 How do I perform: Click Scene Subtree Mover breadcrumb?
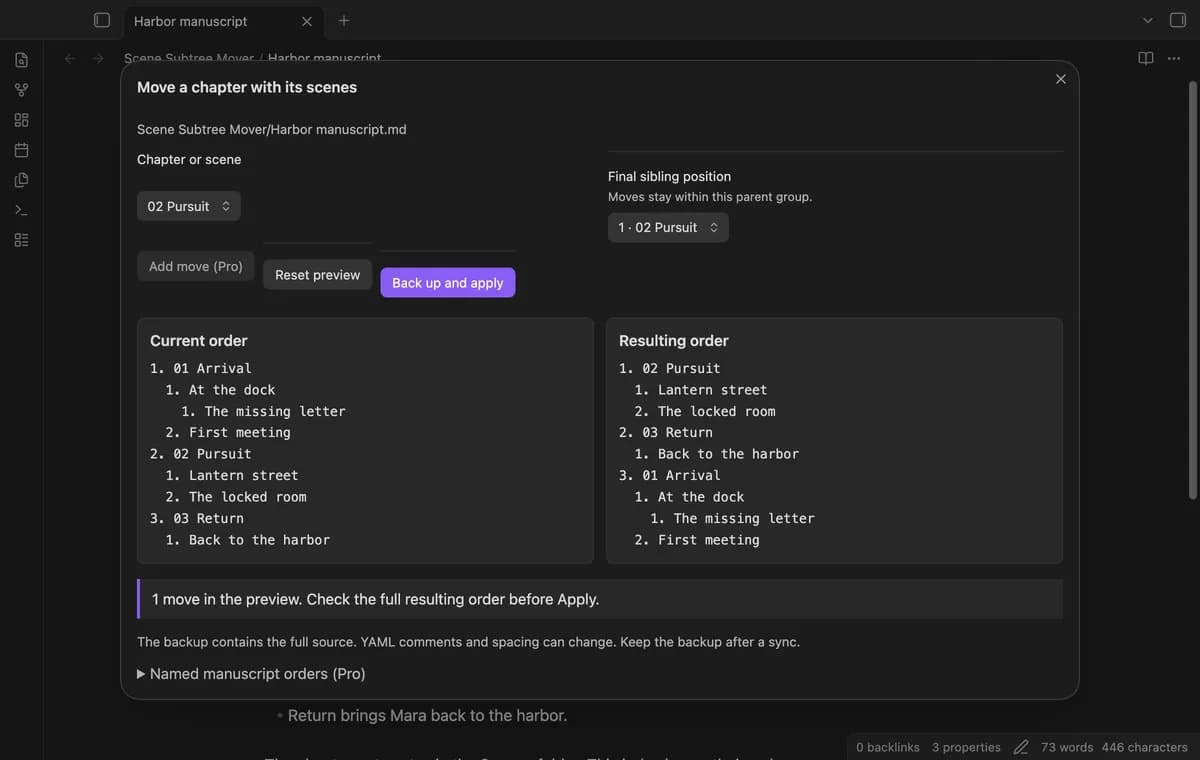(189, 59)
